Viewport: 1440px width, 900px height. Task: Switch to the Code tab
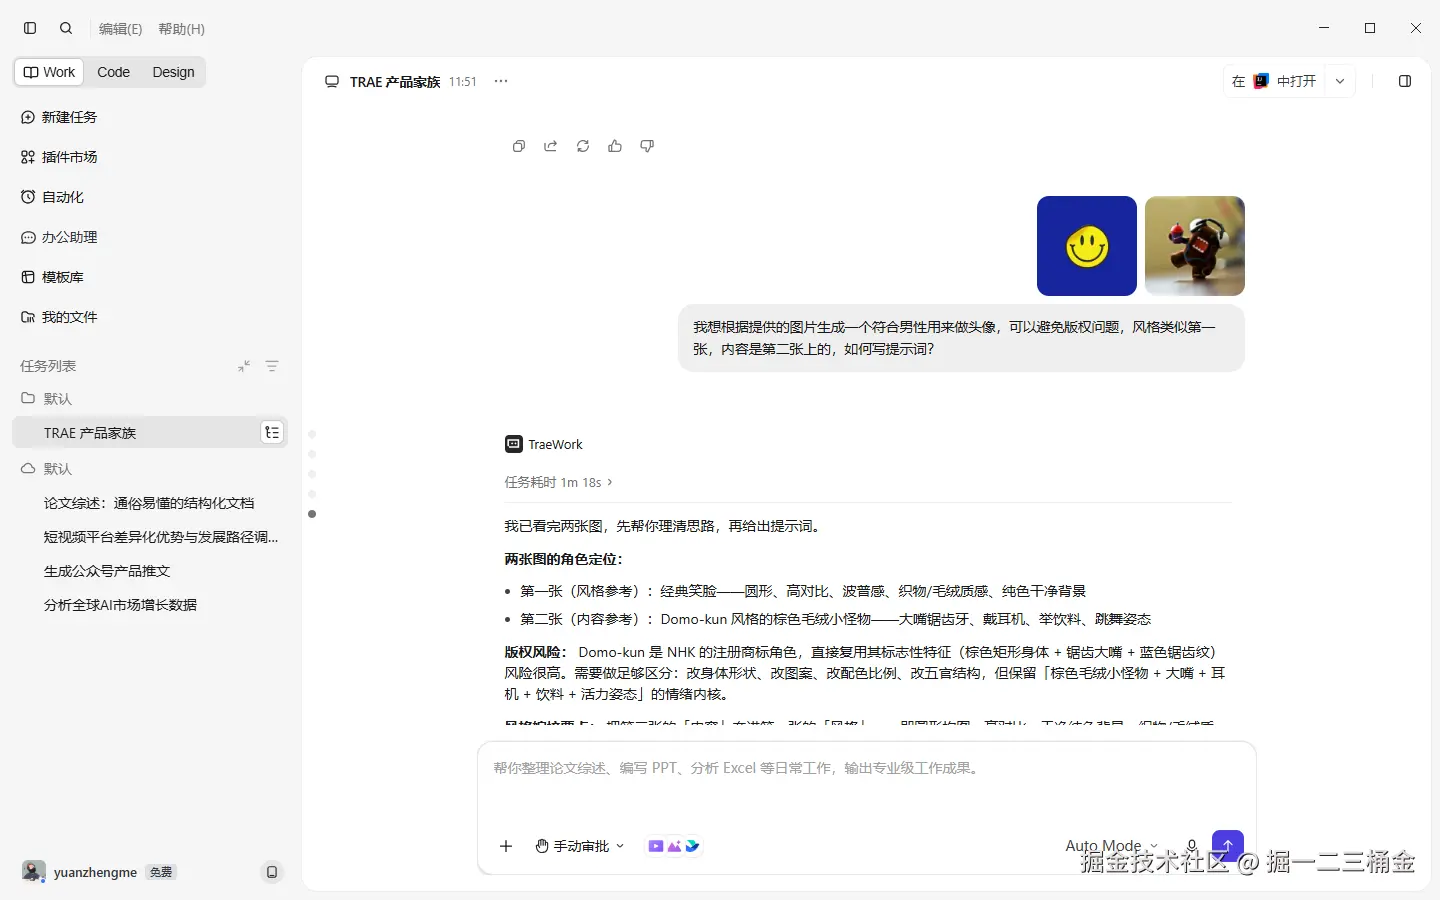114,72
